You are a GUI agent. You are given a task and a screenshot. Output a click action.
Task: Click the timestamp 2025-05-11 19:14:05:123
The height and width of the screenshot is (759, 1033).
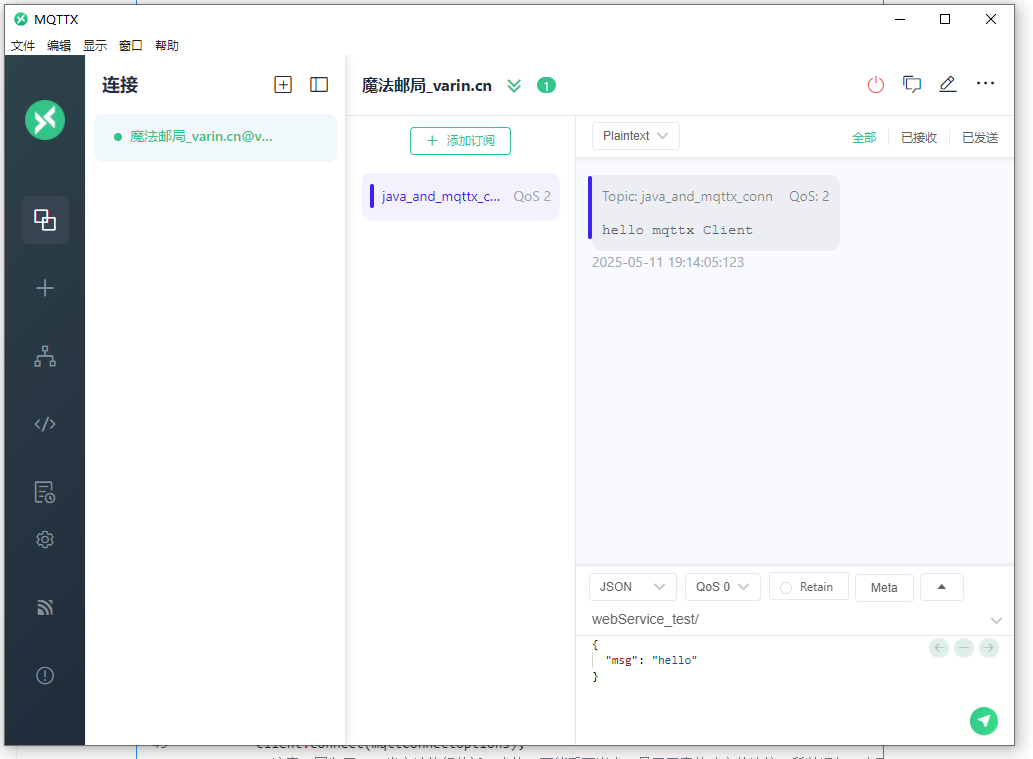coord(667,262)
